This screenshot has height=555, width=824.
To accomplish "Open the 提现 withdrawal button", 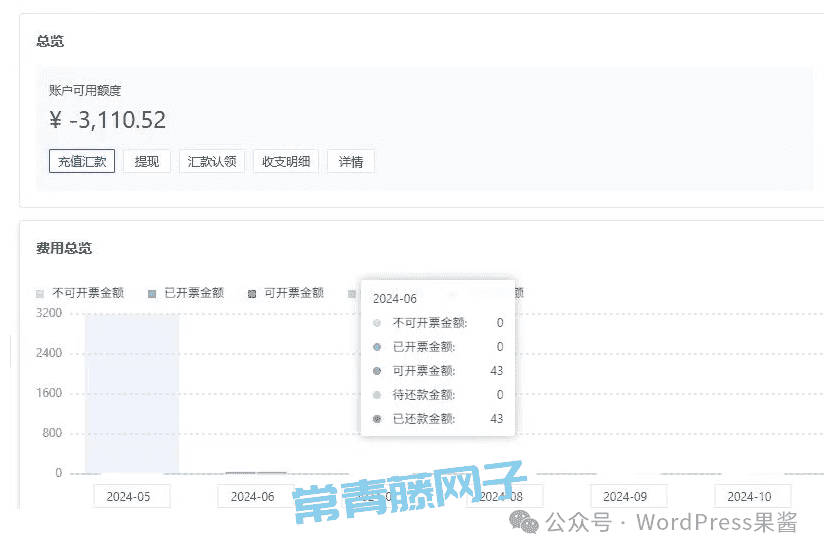I will [x=147, y=161].
